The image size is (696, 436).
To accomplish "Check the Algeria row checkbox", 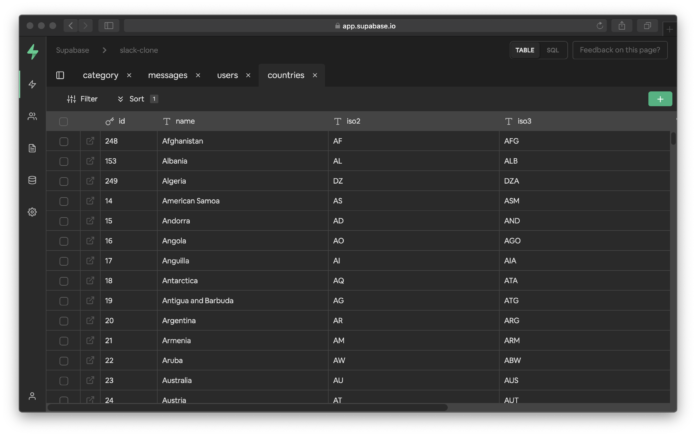I will pyautogui.click(x=63, y=182).
